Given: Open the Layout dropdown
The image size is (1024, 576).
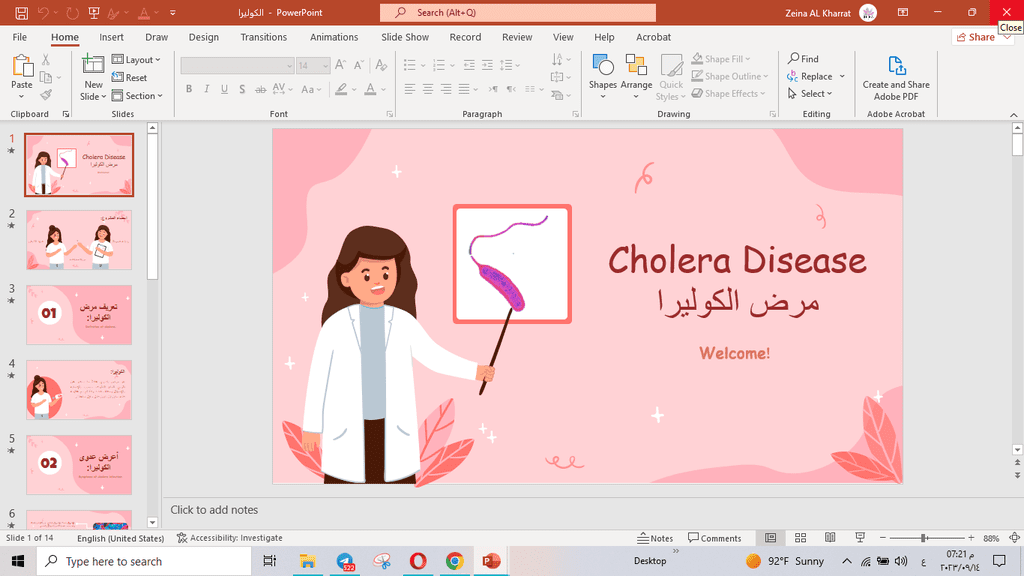Looking at the screenshot, I should pyautogui.click(x=136, y=59).
